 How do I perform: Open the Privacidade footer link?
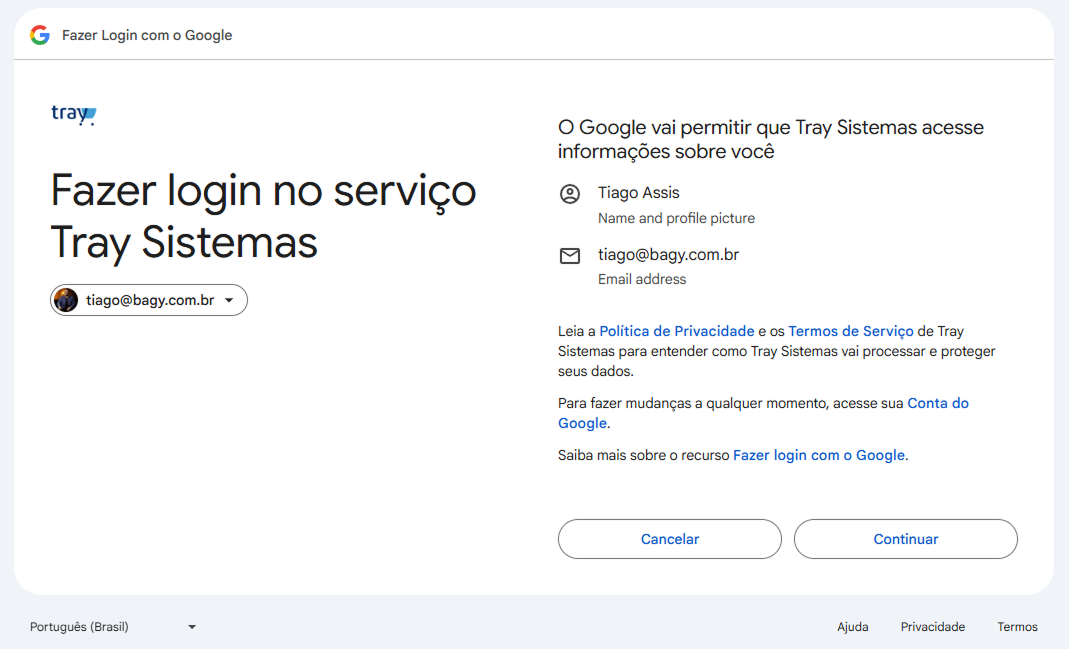pyautogui.click(x=933, y=627)
